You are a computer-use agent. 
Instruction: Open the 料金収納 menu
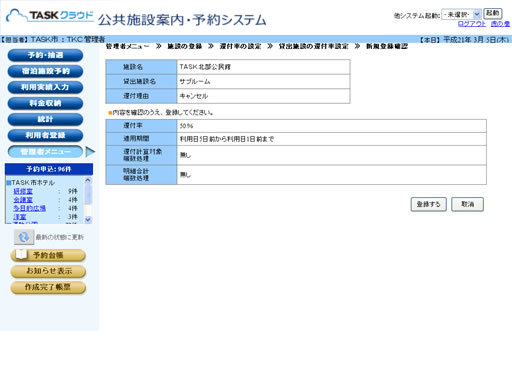[45, 103]
